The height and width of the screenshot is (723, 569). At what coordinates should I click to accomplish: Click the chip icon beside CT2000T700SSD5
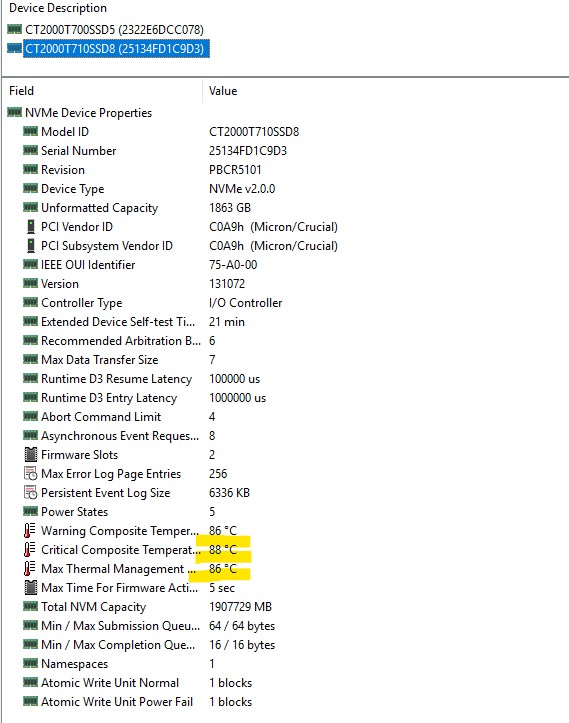pos(14,30)
